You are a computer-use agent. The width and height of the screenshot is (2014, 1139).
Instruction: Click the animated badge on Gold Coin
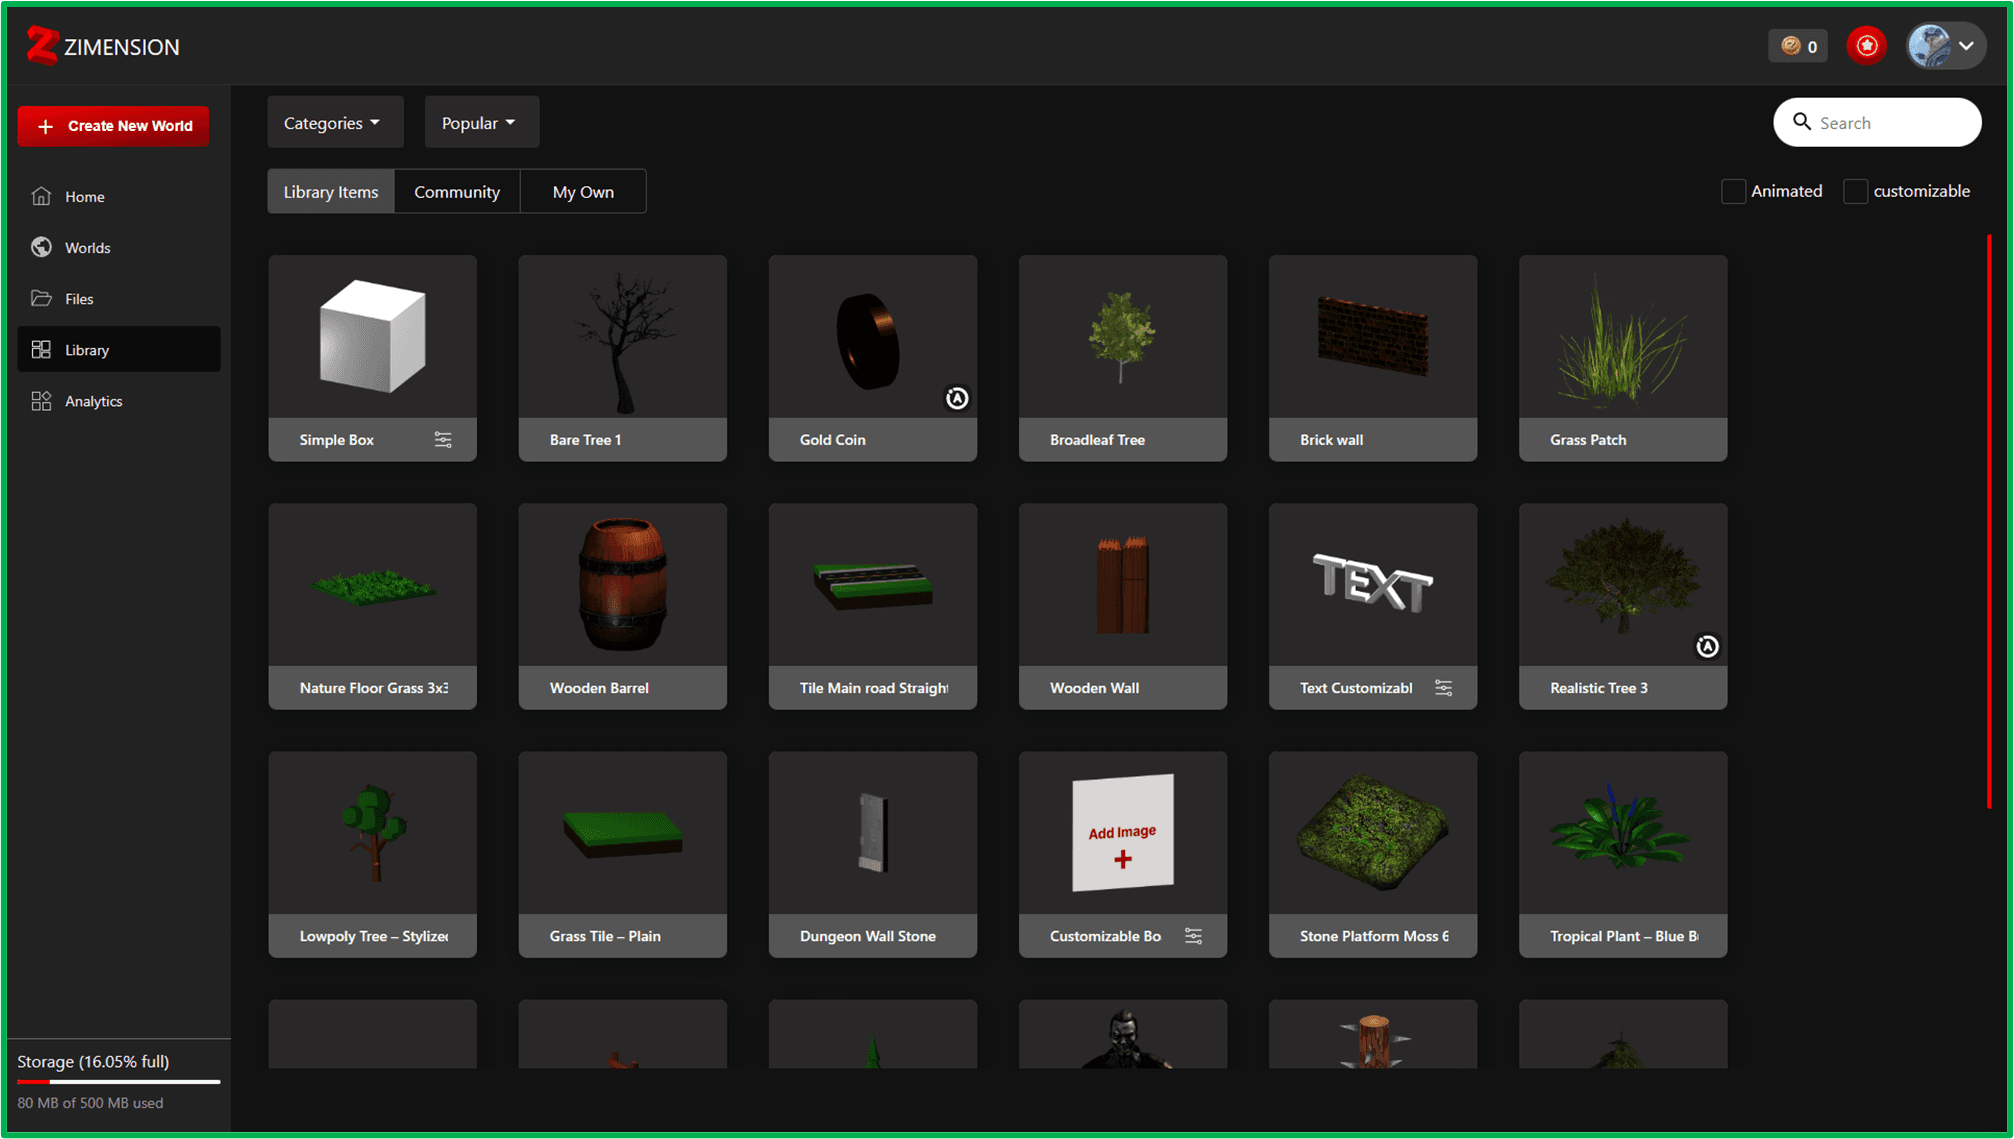coord(957,398)
